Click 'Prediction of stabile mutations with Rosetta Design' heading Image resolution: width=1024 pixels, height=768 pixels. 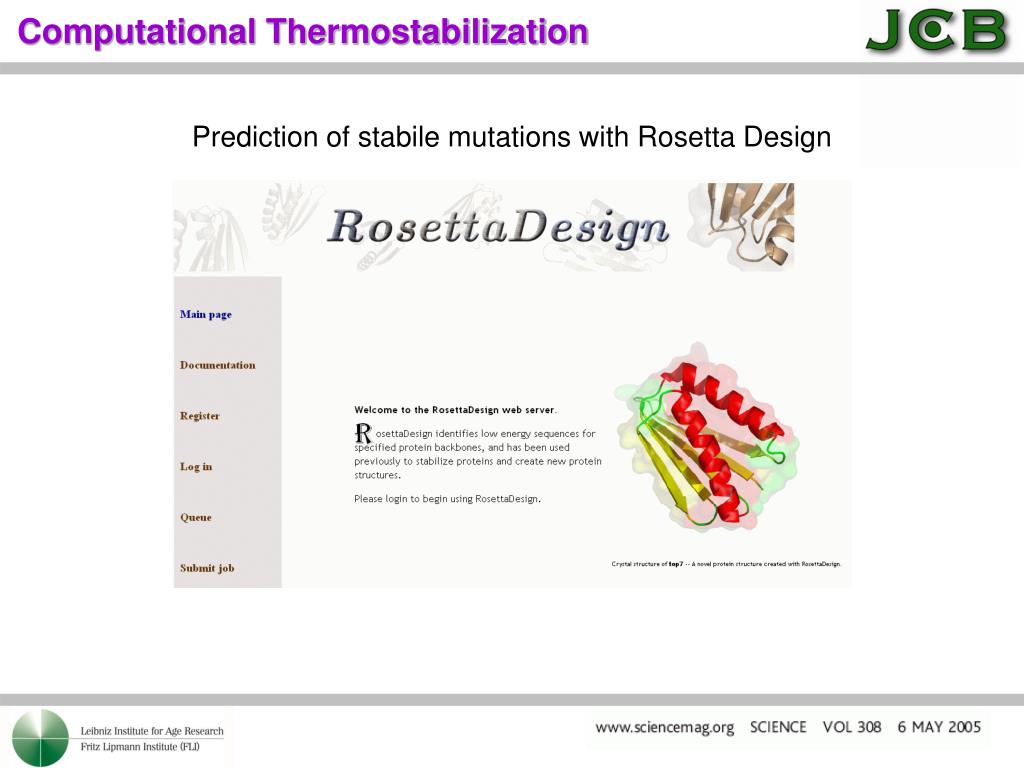(511, 137)
